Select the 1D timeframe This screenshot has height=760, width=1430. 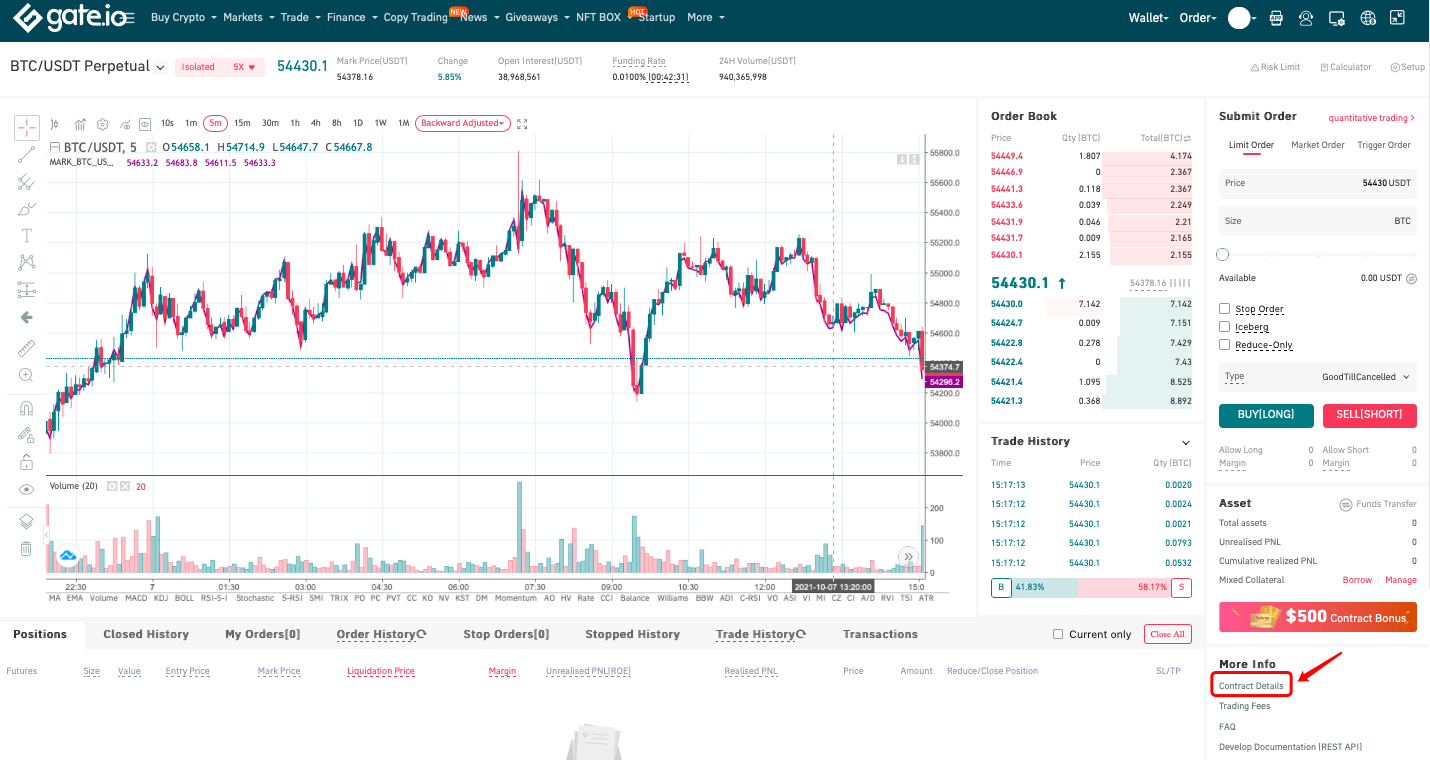tap(358, 123)
